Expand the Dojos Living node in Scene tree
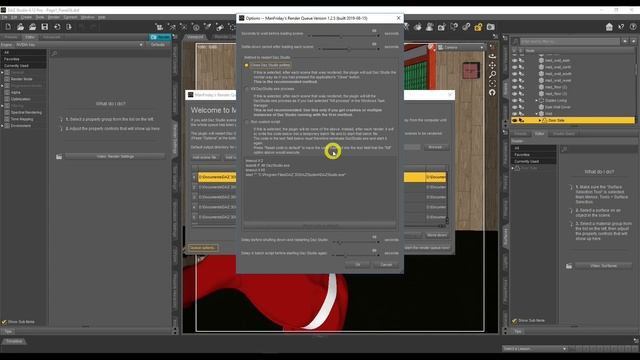This screenshot has height=360, width=640. tap(537, 100)
